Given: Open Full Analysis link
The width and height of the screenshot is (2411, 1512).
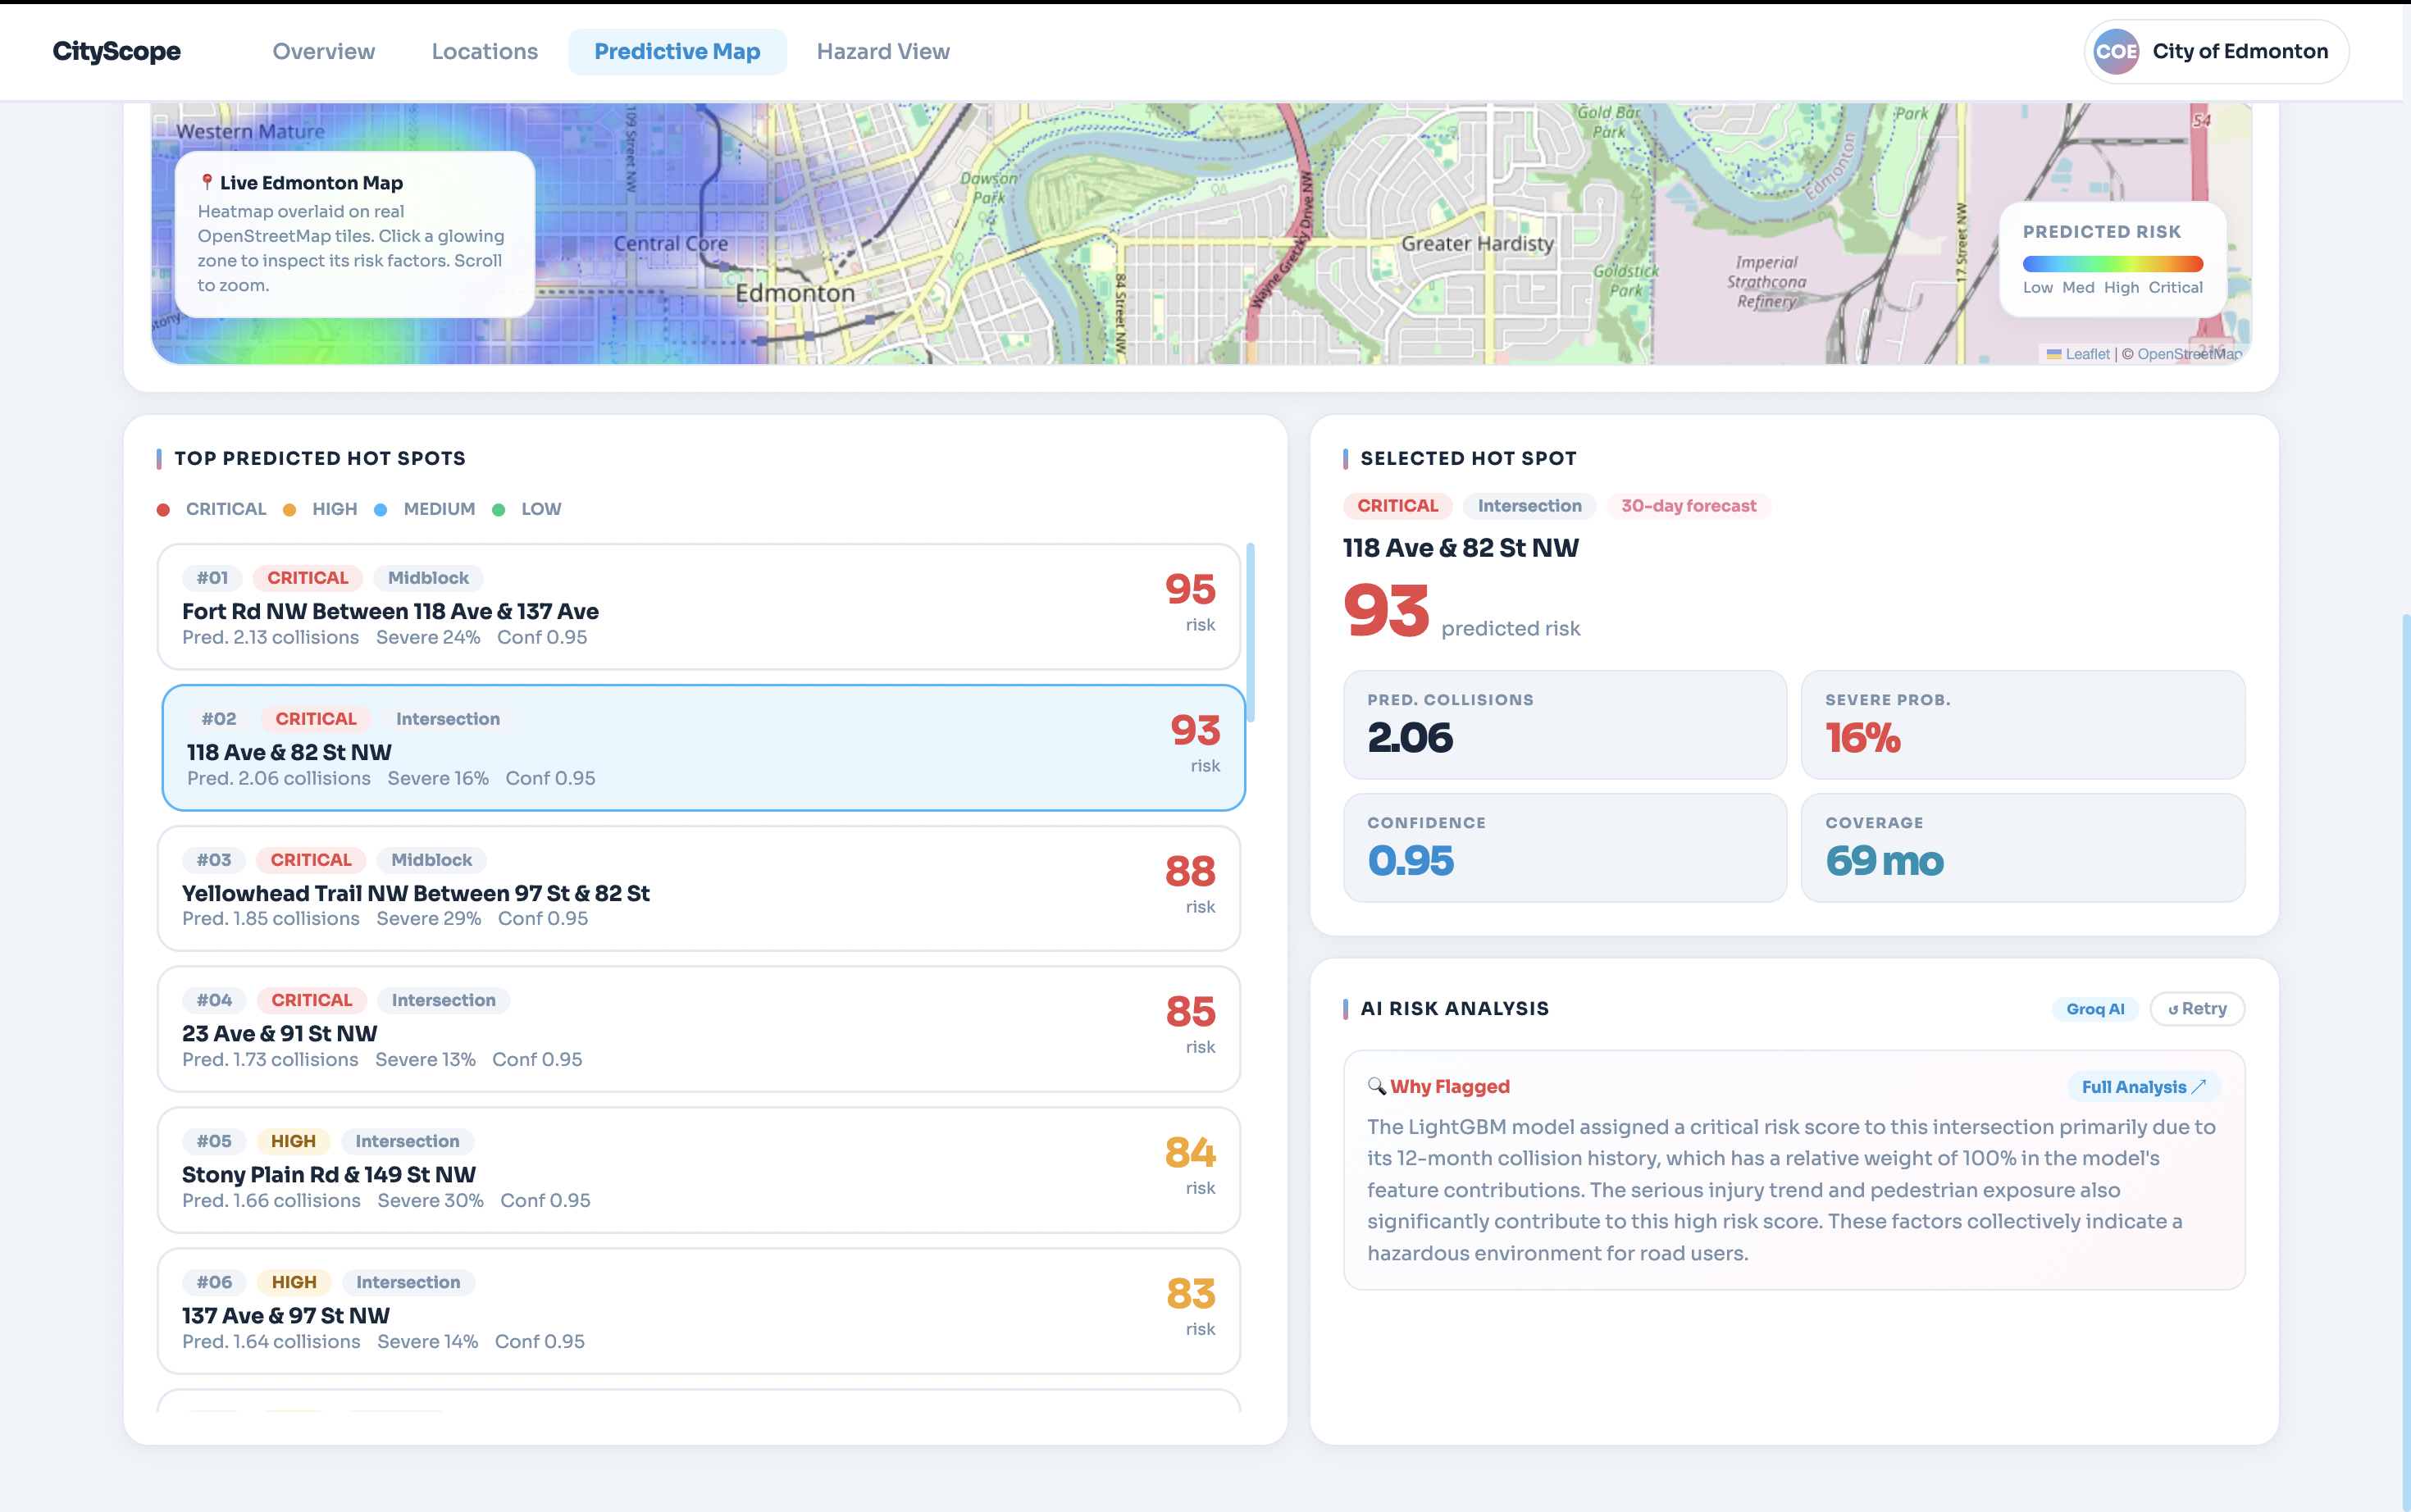Looking at the screenshot, I should click(x=2143, y=1087).
